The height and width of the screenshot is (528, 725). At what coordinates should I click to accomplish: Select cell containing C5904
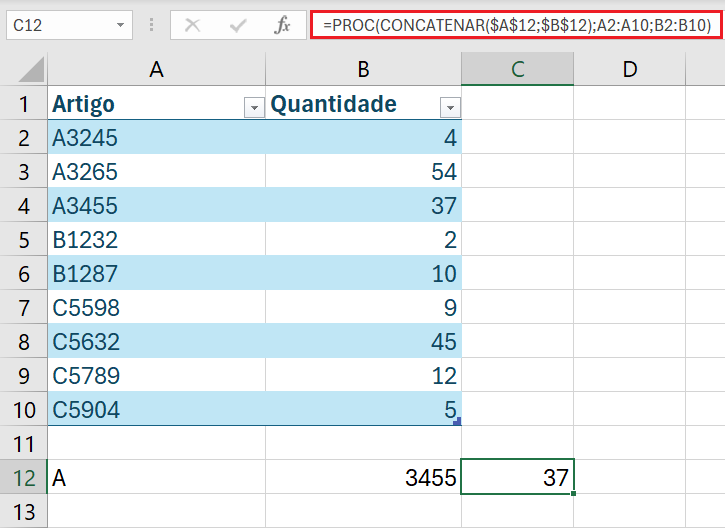tap(156, 409)
